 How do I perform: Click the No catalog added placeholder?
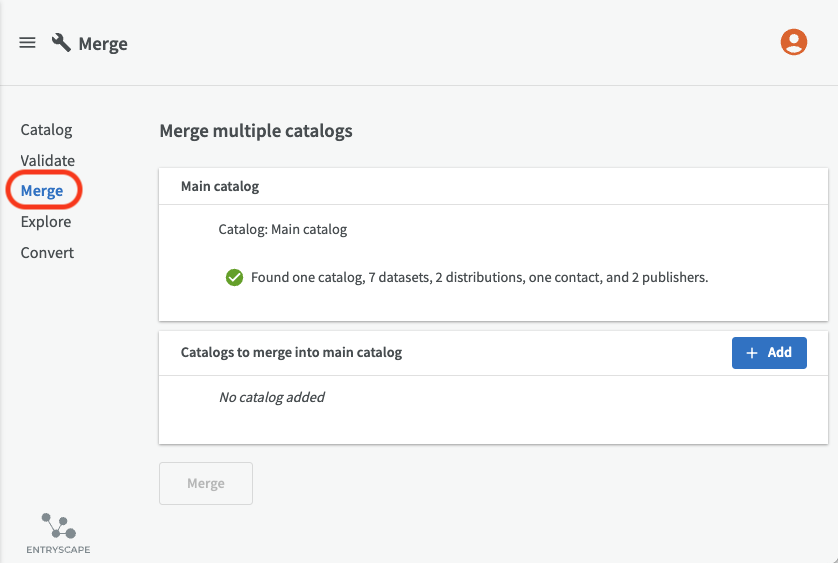click(x=271, y=397)
